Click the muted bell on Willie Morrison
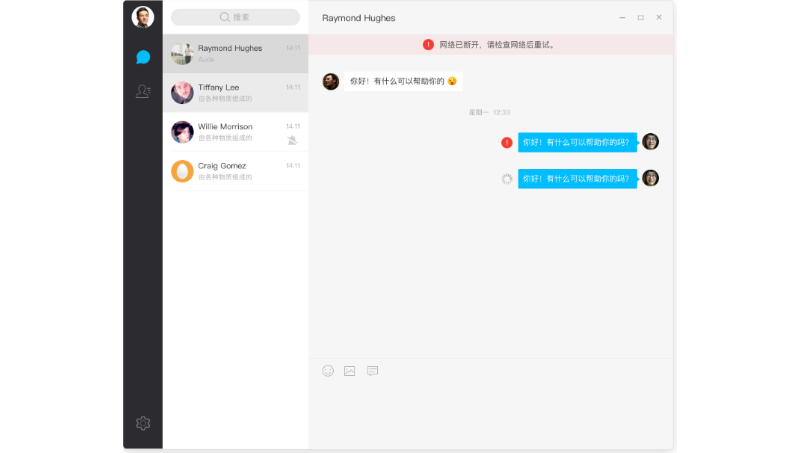The width and height of the screenshot is (800, 453). [292, 140]
